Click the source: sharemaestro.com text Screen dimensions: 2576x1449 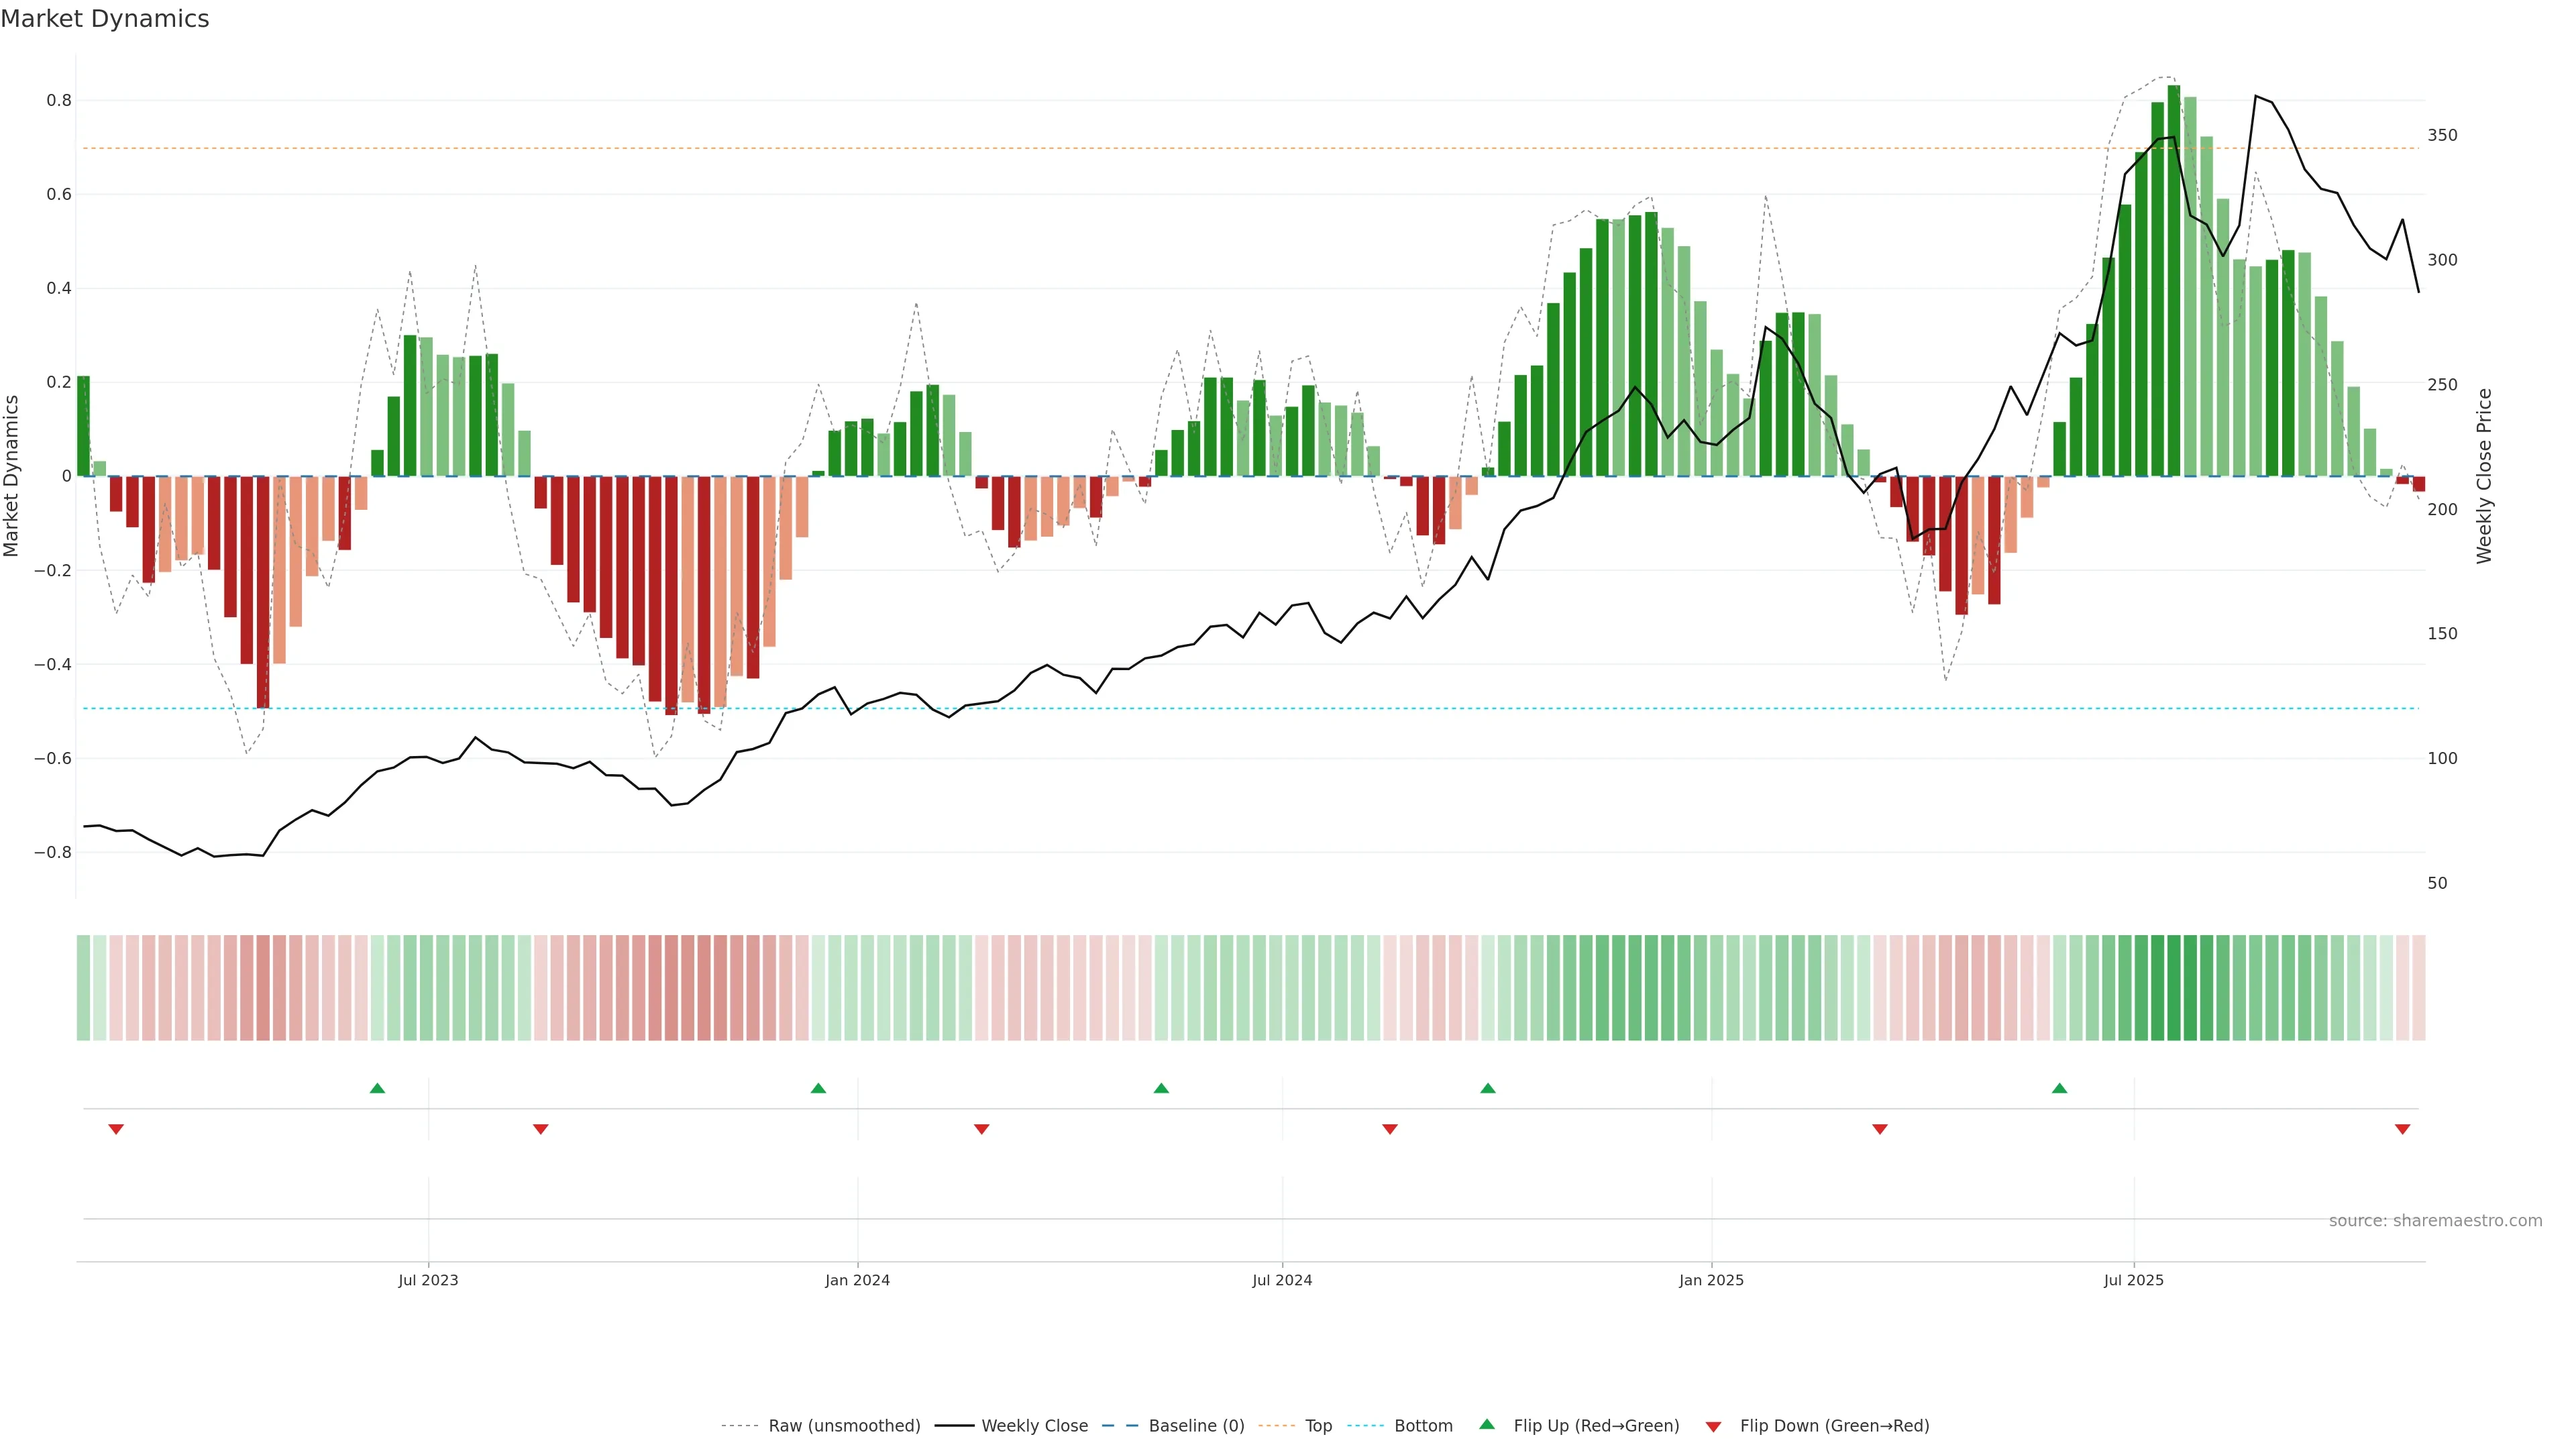(x=2435, y=1221)
